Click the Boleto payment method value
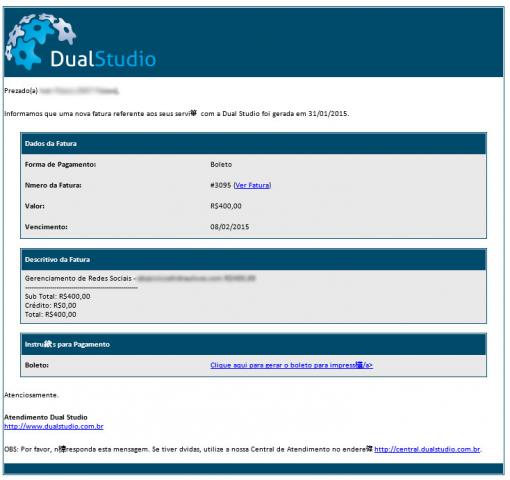This screenshot has height=480, width=510. coord(221,165)
